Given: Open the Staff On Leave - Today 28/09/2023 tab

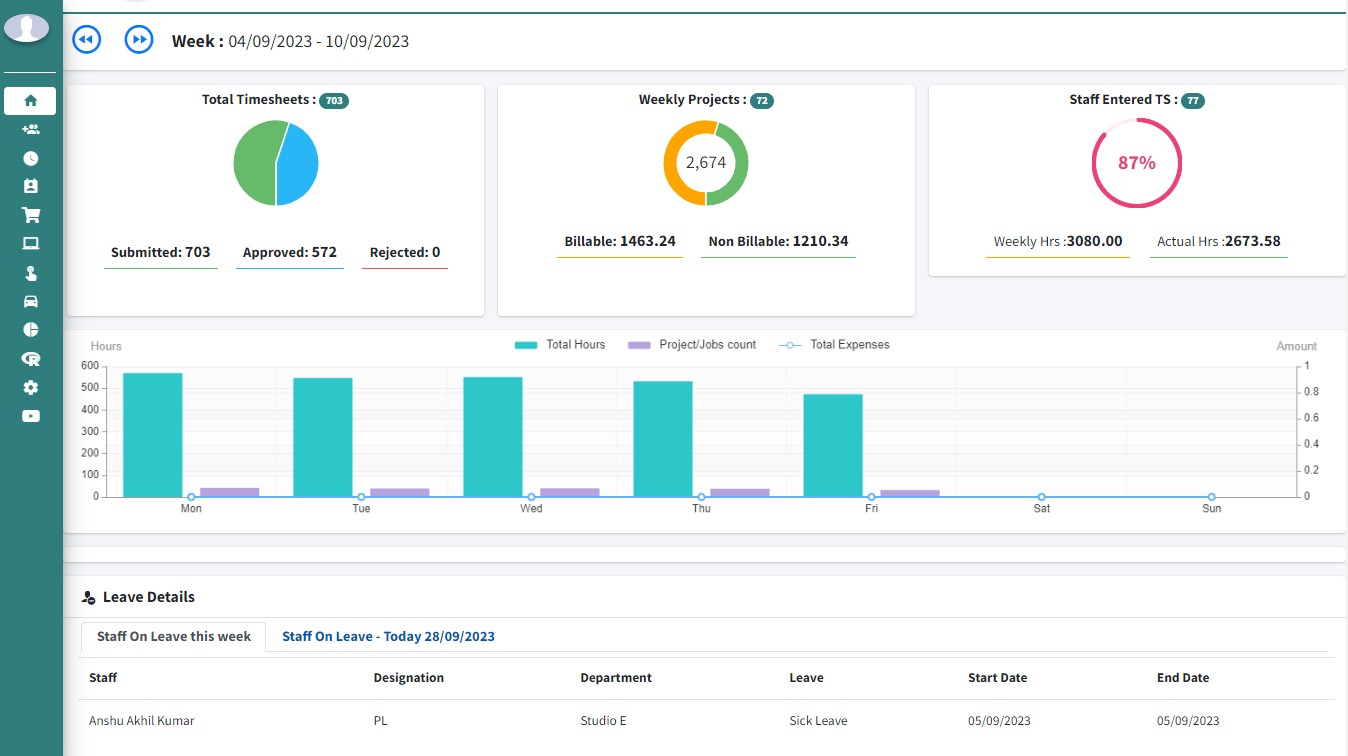Looking at the screenshot, I should tap(388, 636).
